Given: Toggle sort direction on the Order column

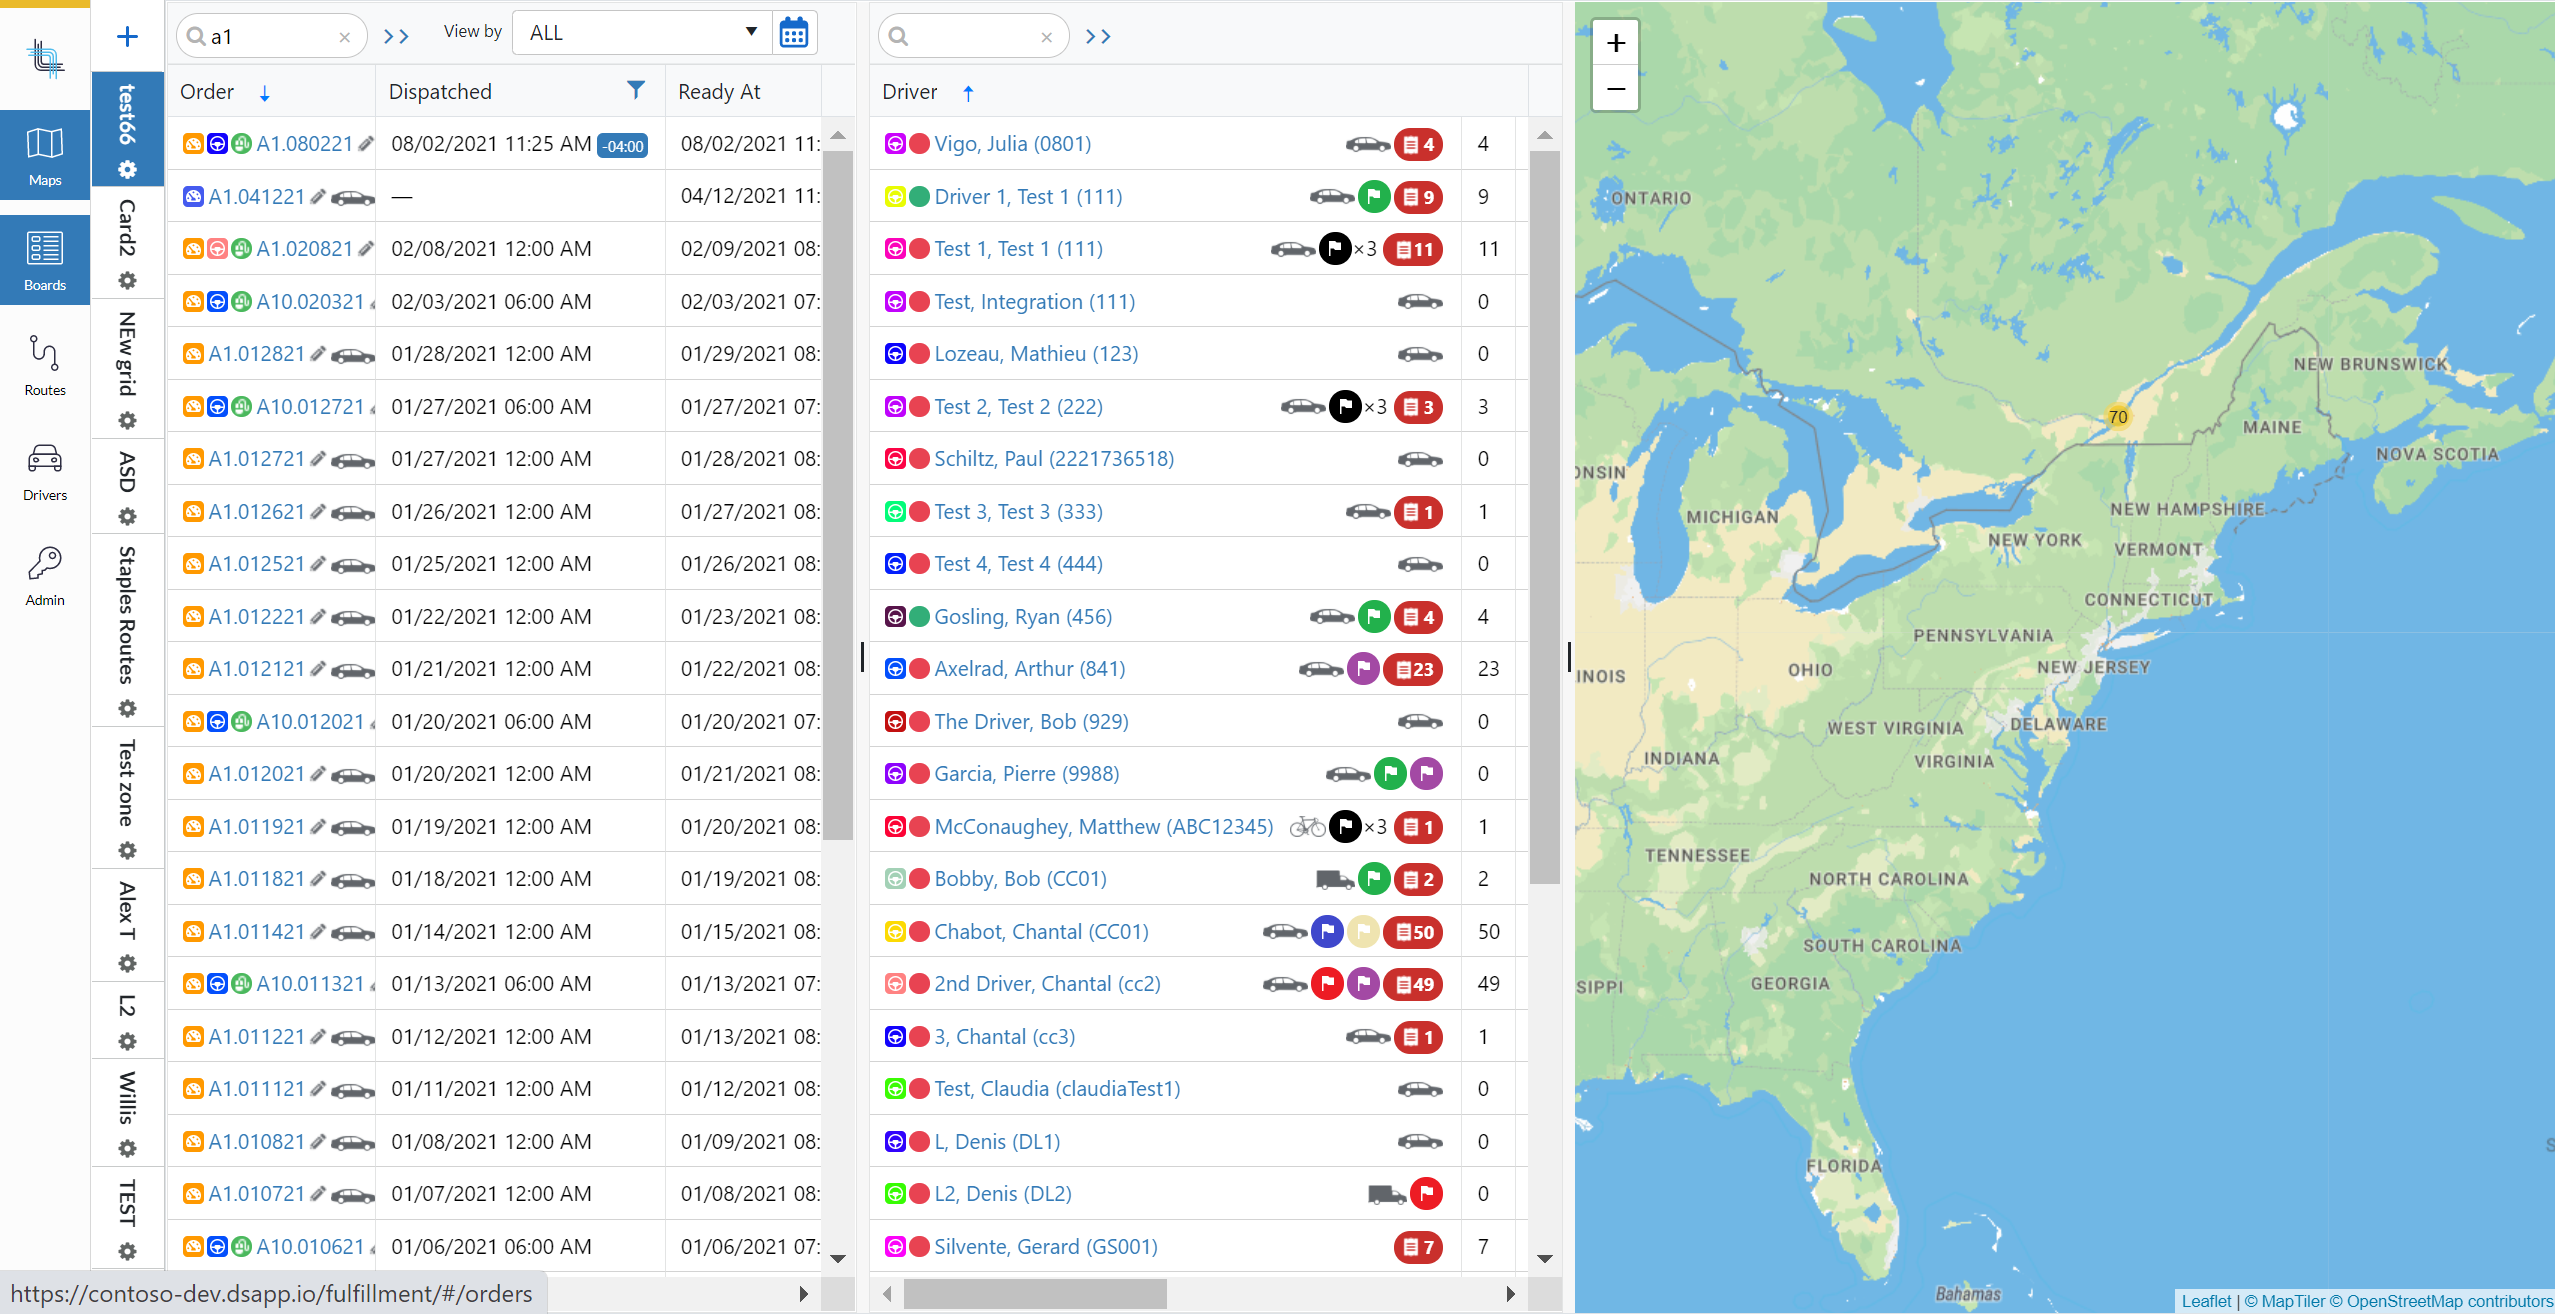Looking at the screenshot, I should tap(264, 92).
